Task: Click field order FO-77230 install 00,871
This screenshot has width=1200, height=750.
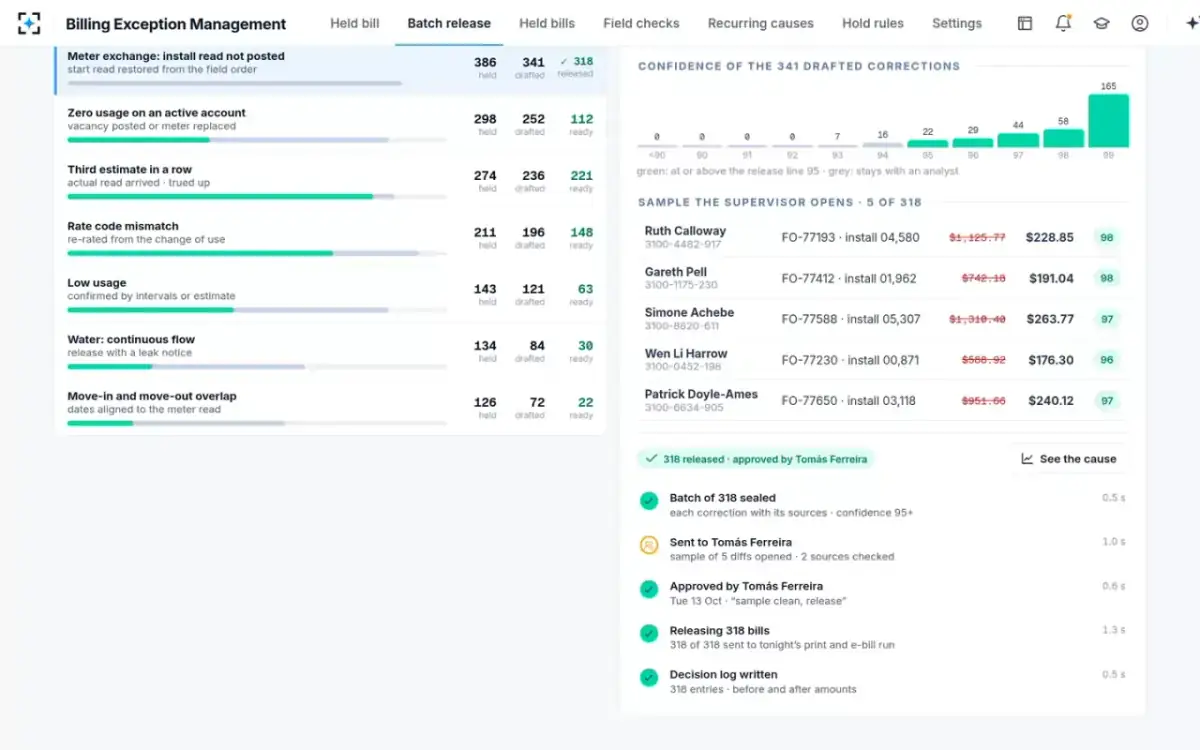Action: pyautogui.click(x=850, y=360)
